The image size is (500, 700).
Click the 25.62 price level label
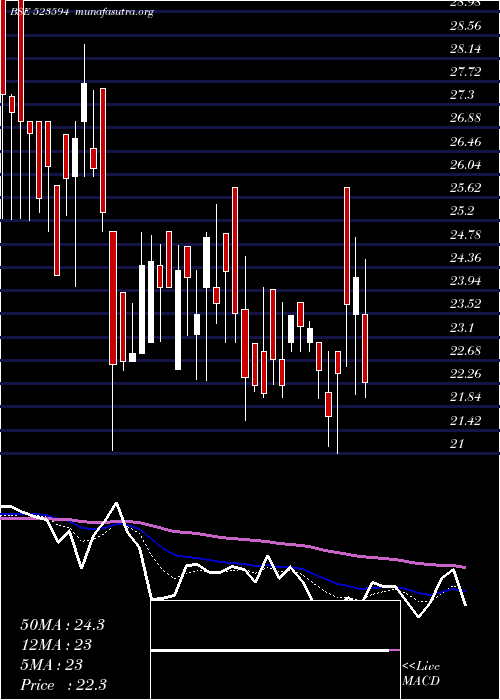(x=466, y=188)
